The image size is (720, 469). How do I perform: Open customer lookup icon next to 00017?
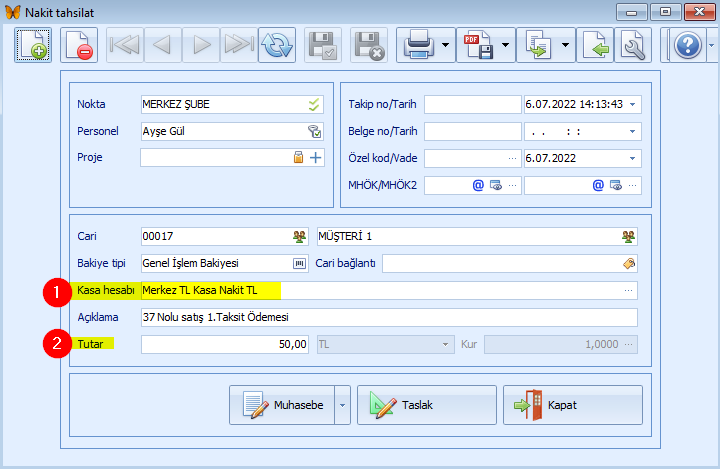click(299, 237)
